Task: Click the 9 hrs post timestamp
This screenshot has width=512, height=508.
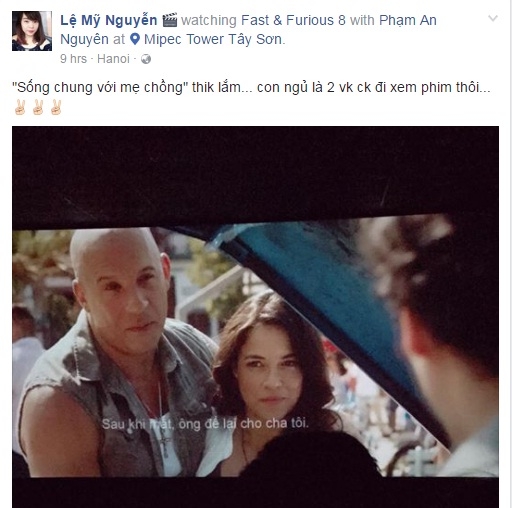Action: click(x=73, y=59)
